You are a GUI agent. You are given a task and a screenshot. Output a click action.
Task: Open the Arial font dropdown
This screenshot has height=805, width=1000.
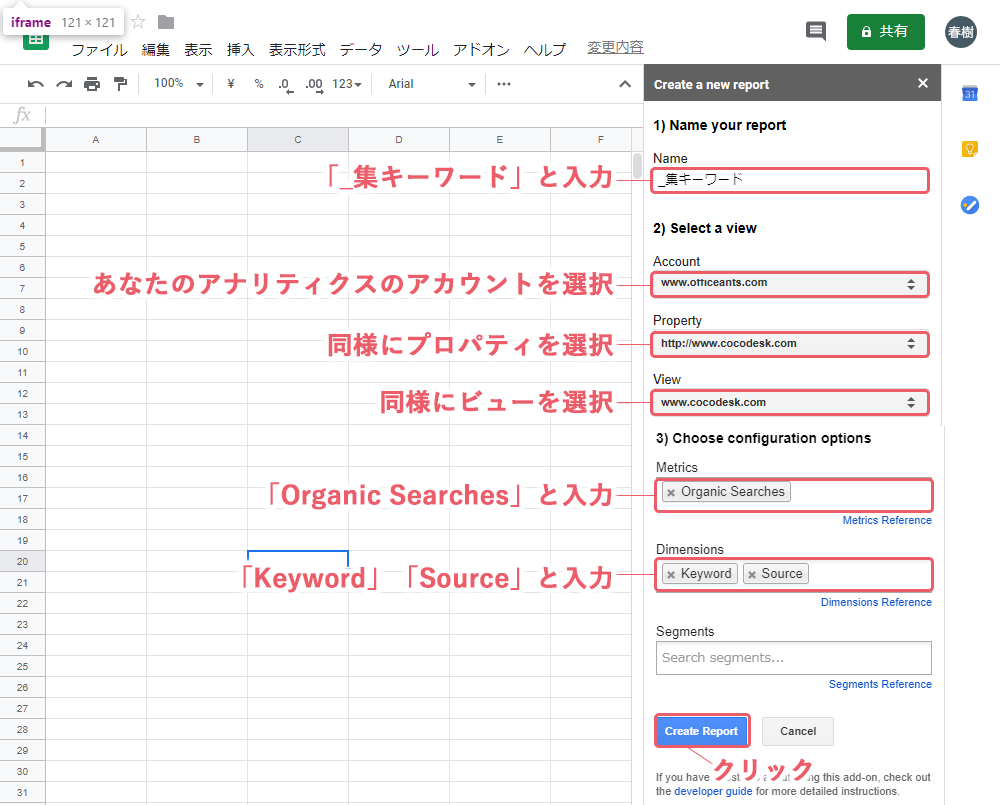(x=432, y=84)
